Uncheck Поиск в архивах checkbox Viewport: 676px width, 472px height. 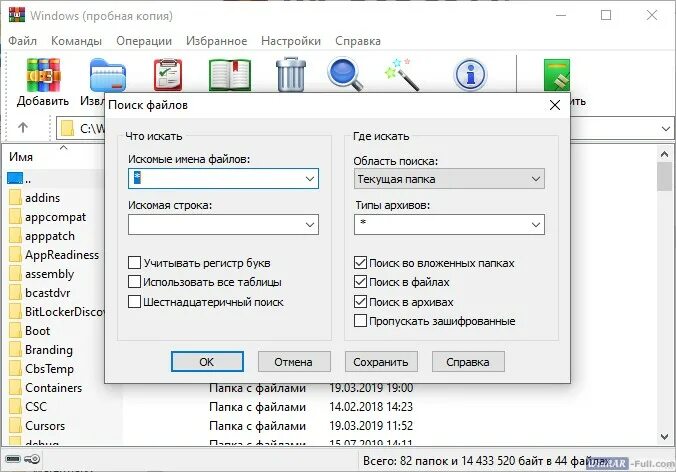pos(360,301)
